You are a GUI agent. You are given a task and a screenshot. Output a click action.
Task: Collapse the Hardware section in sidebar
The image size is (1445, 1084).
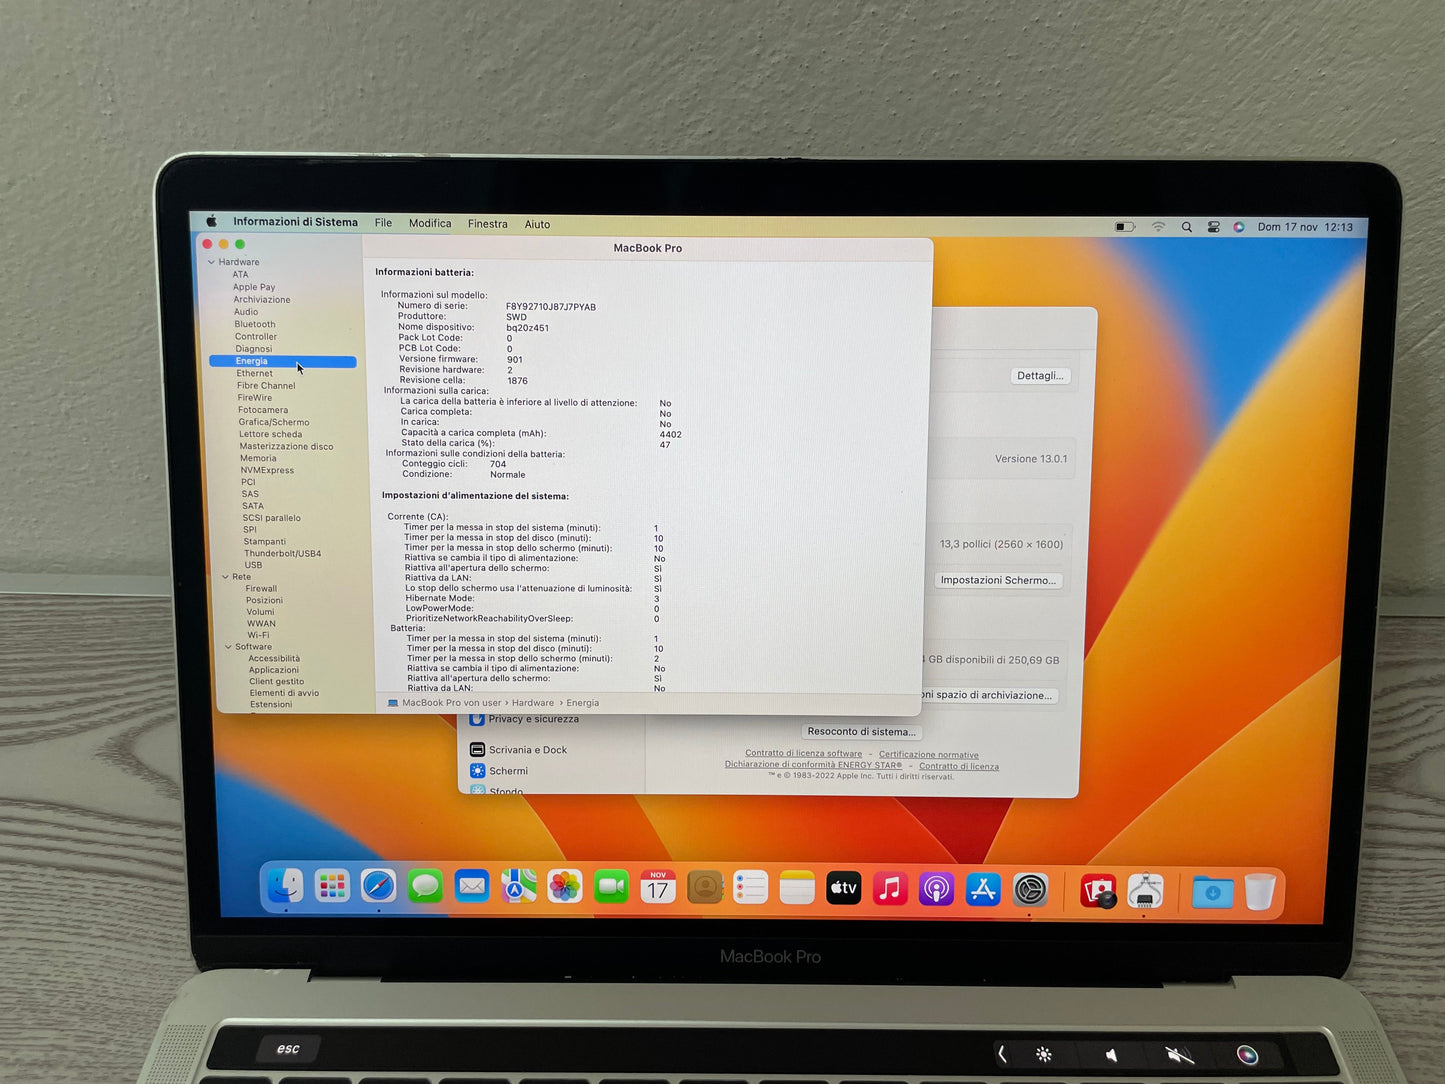211,262
